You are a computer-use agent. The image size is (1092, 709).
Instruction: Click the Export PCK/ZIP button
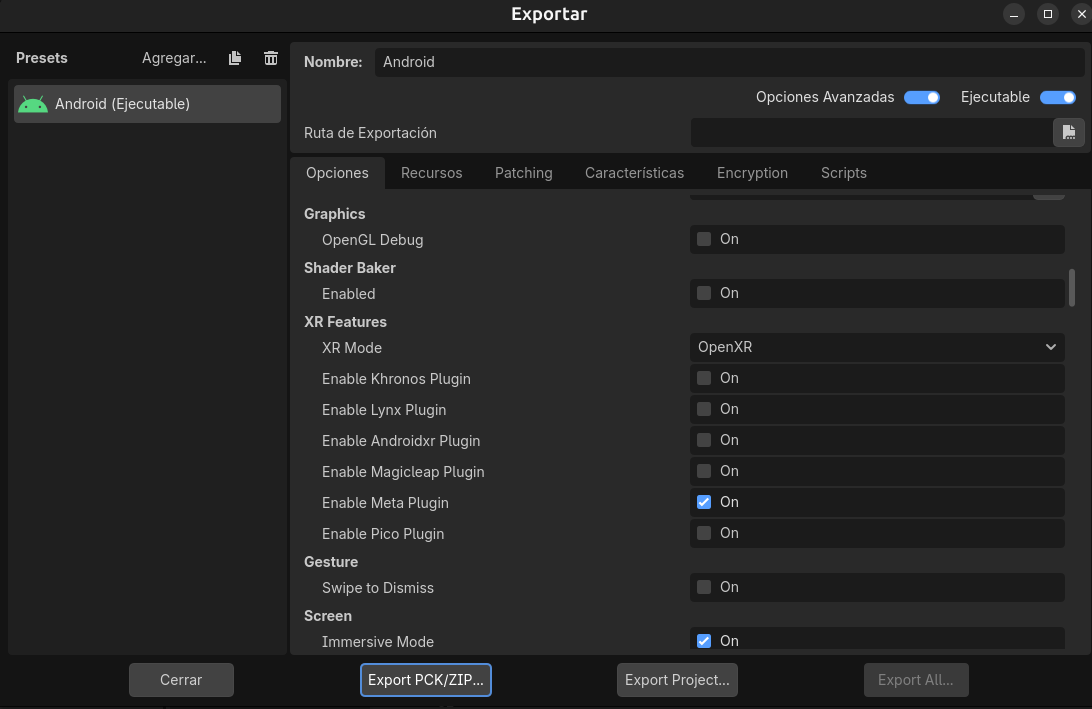coord(425,679)
